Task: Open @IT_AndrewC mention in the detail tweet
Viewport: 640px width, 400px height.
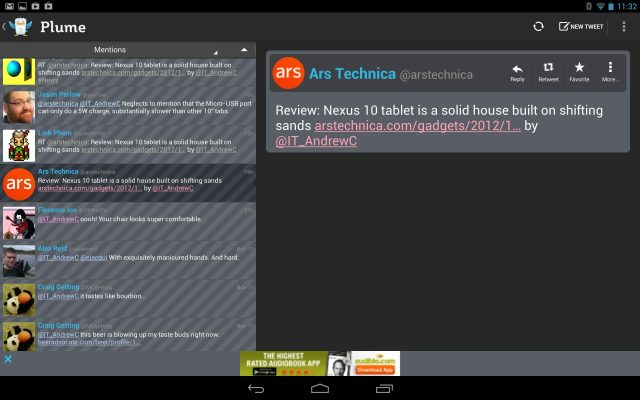Action: 316,141
